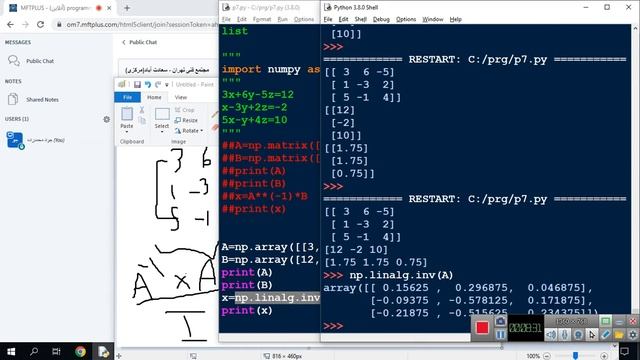
Task: Click the browser address bar URL
Action: click(142, 24)
